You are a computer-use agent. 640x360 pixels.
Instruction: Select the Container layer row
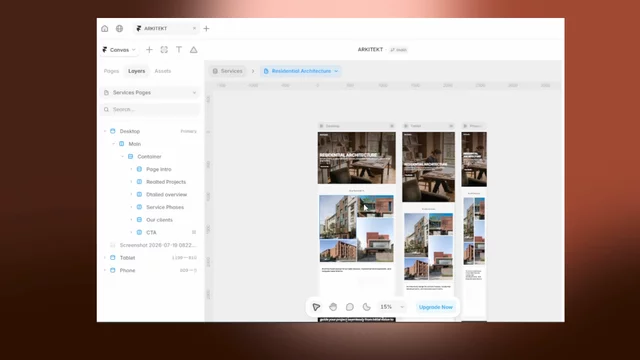150,157
